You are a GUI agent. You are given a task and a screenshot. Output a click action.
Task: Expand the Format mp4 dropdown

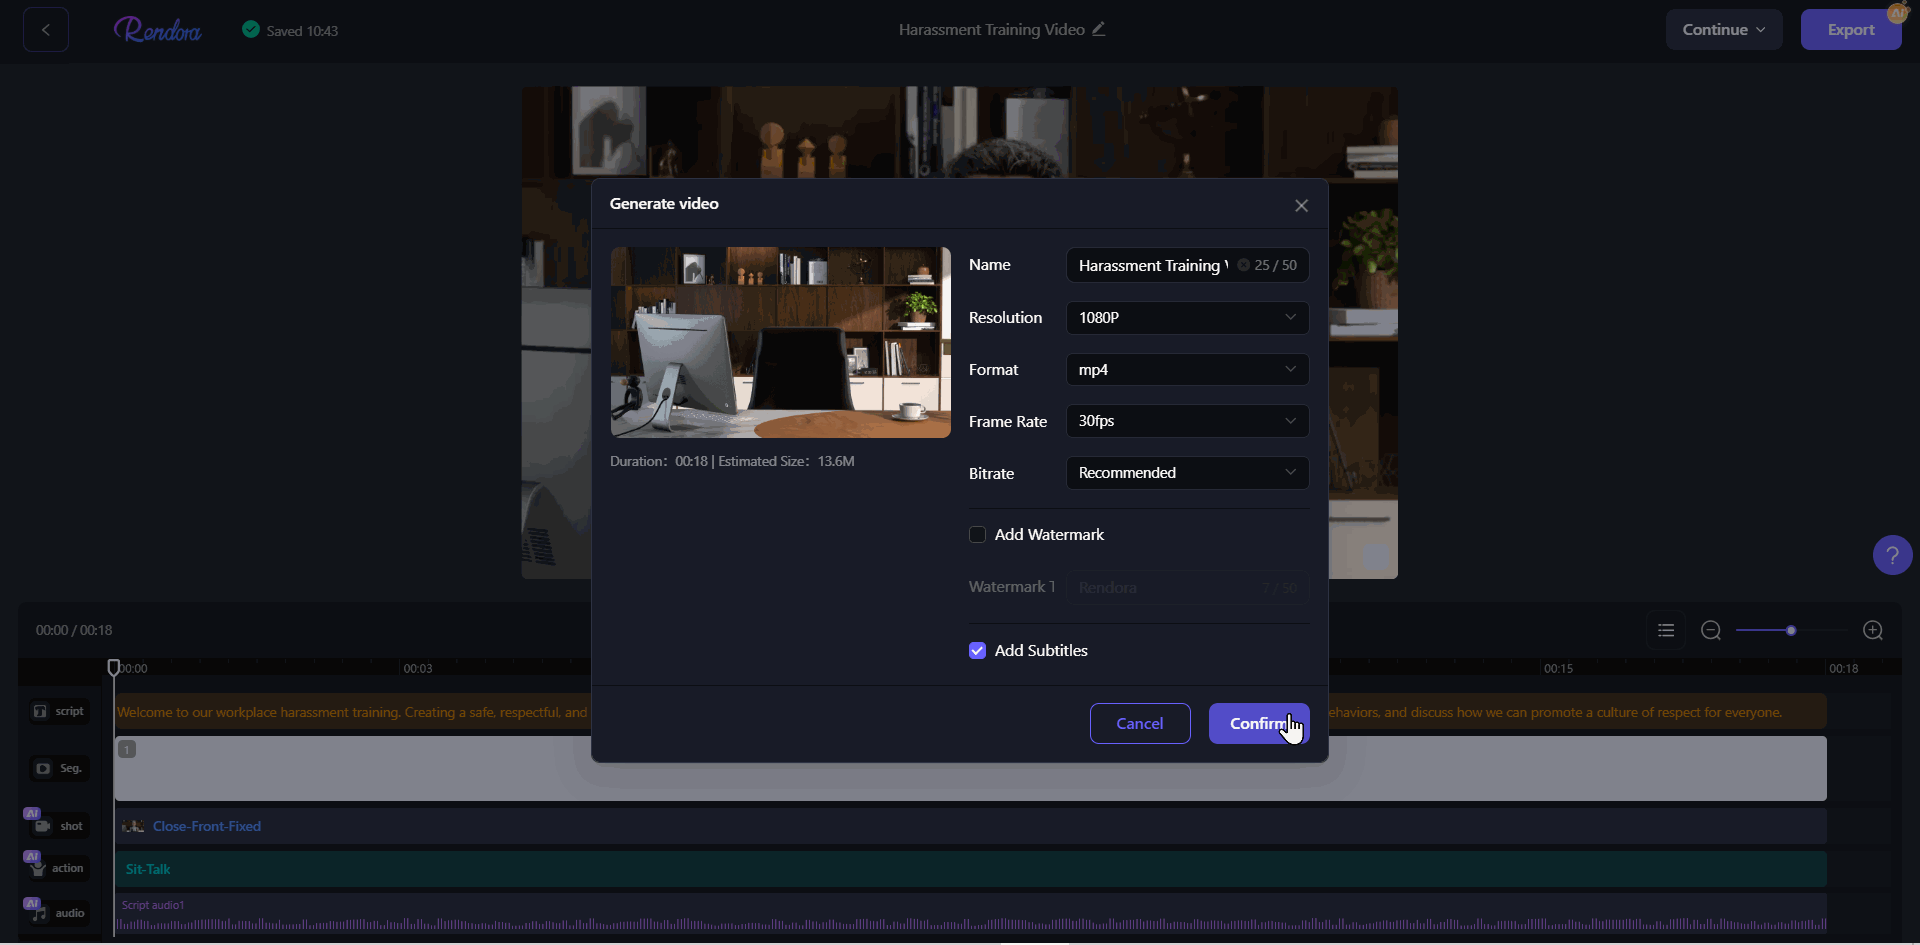point(1187,370)
